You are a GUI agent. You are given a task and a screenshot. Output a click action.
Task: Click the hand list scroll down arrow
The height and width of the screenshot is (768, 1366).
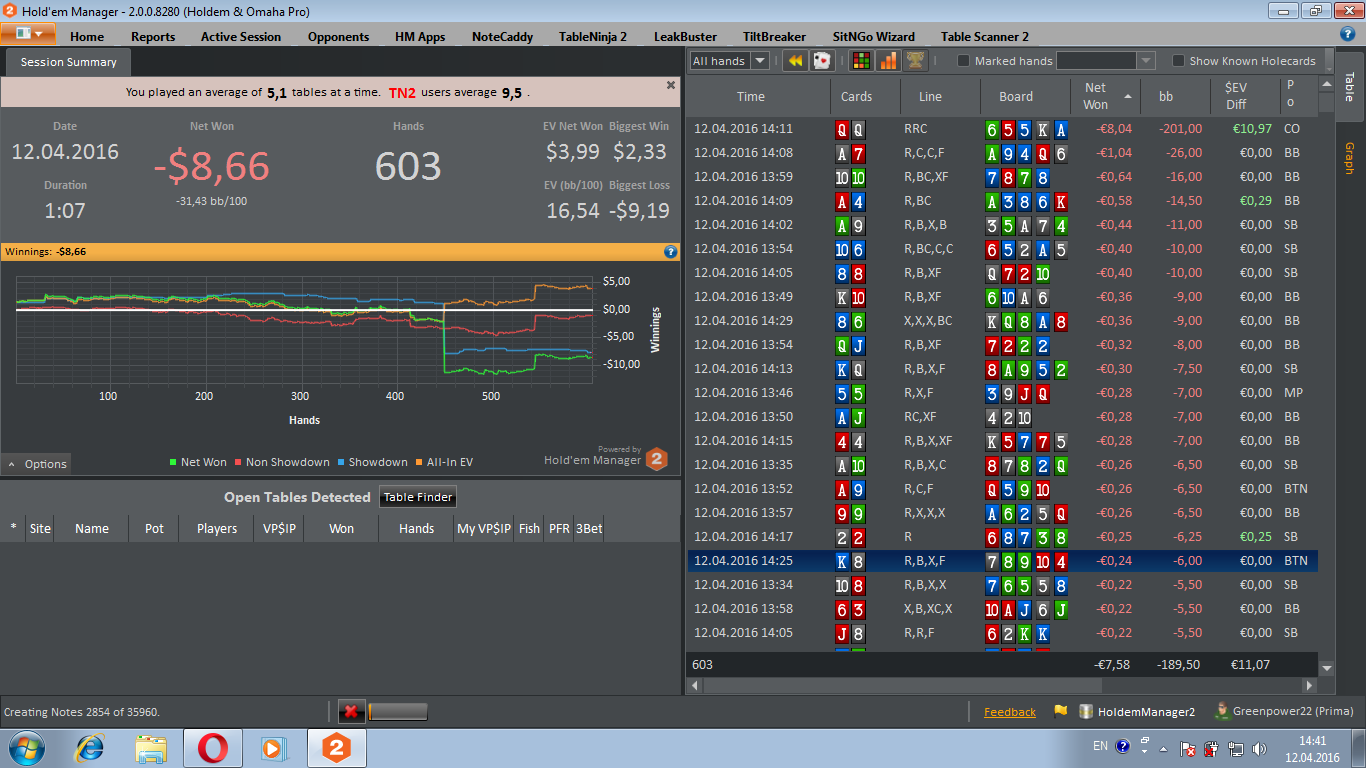point(1327,667)
